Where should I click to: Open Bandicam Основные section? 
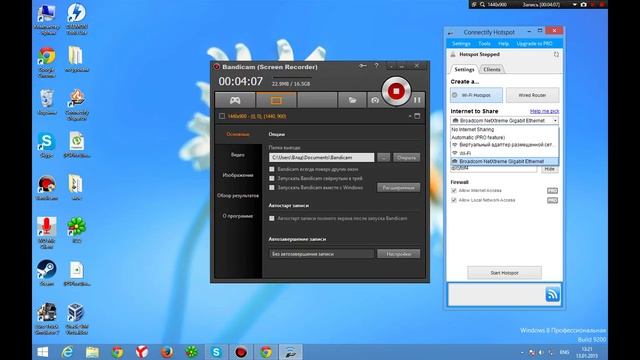[238, 134]
